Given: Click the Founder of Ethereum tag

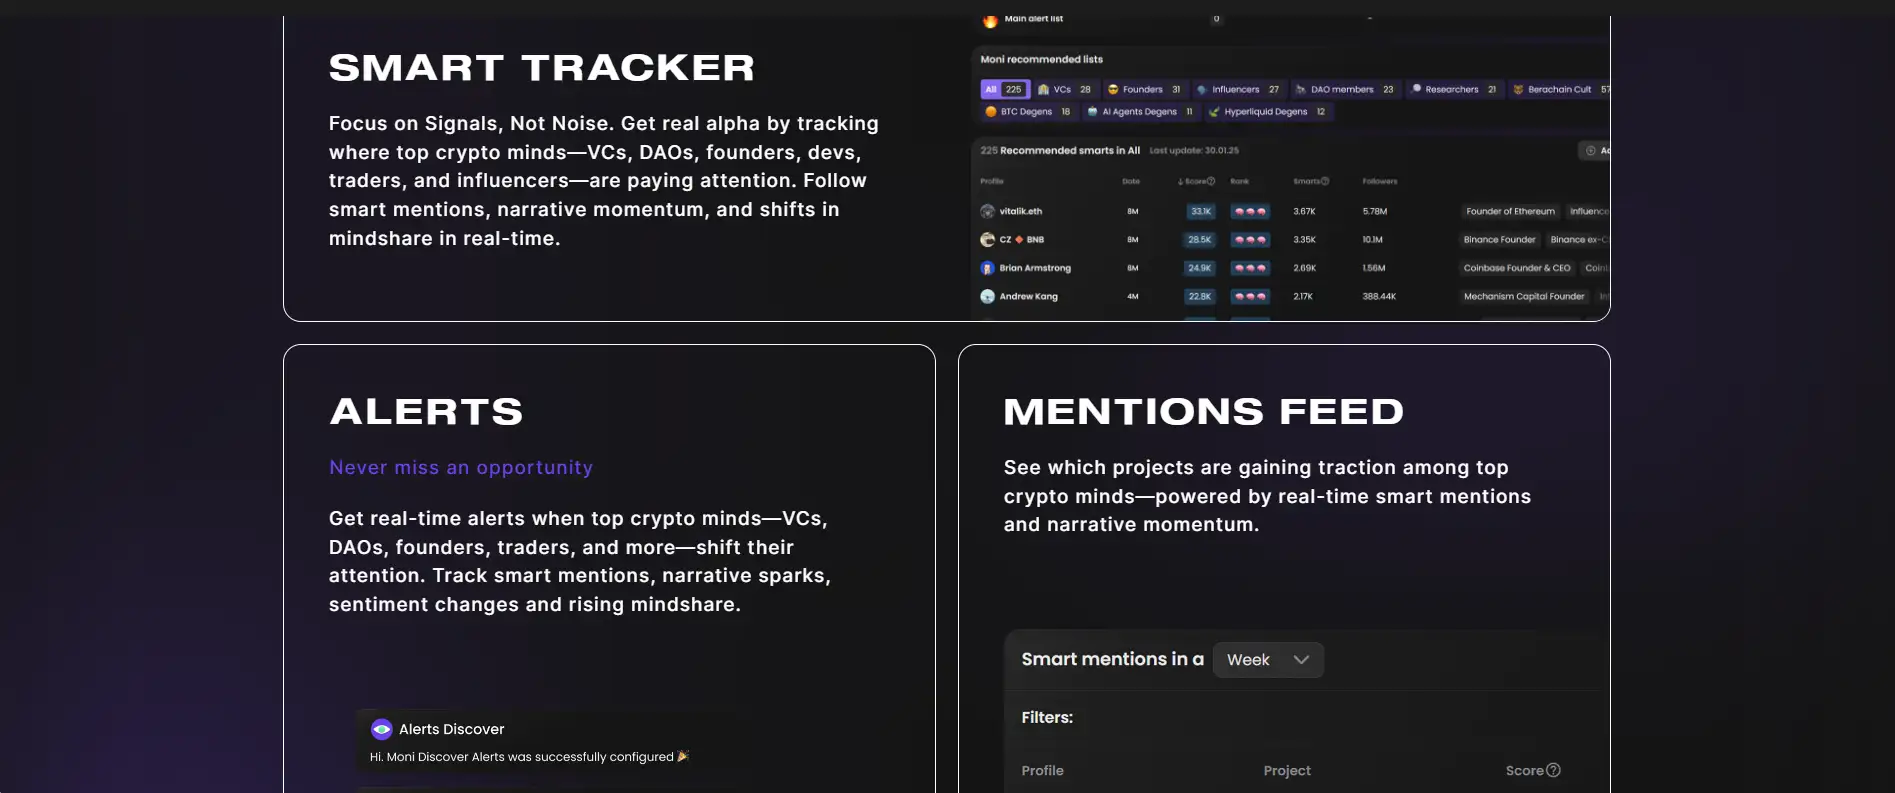Looking at the screenshot, I should (1510, 211).
